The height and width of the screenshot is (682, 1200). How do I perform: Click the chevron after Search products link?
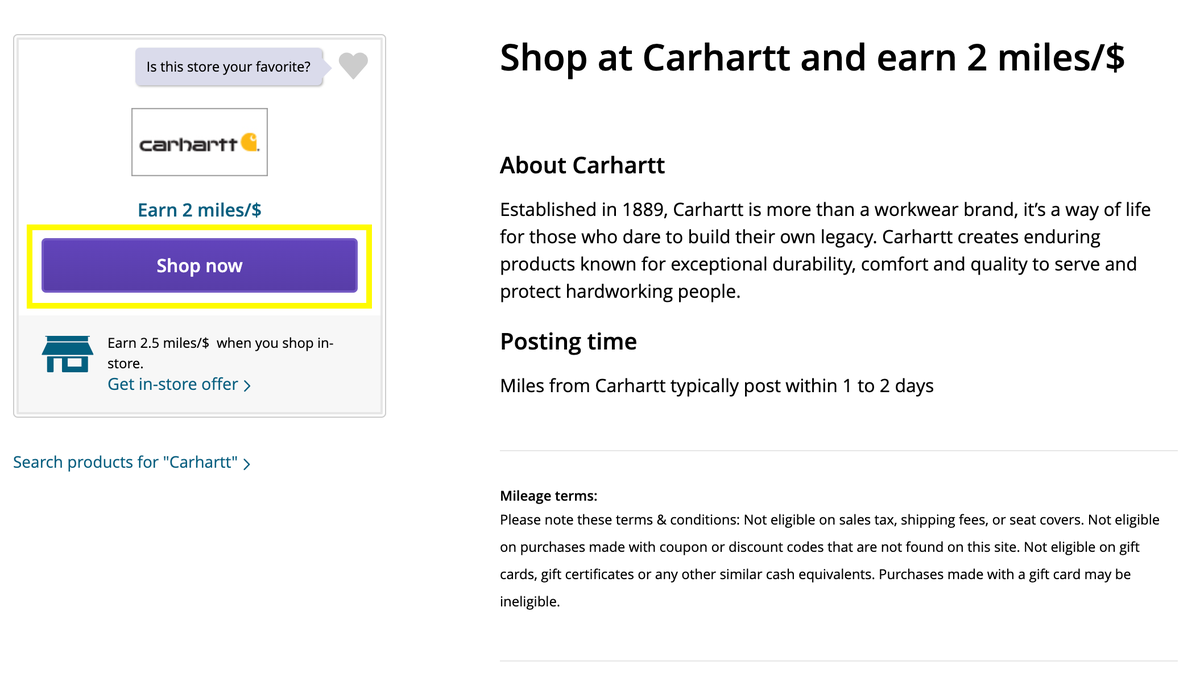[247, 463]
